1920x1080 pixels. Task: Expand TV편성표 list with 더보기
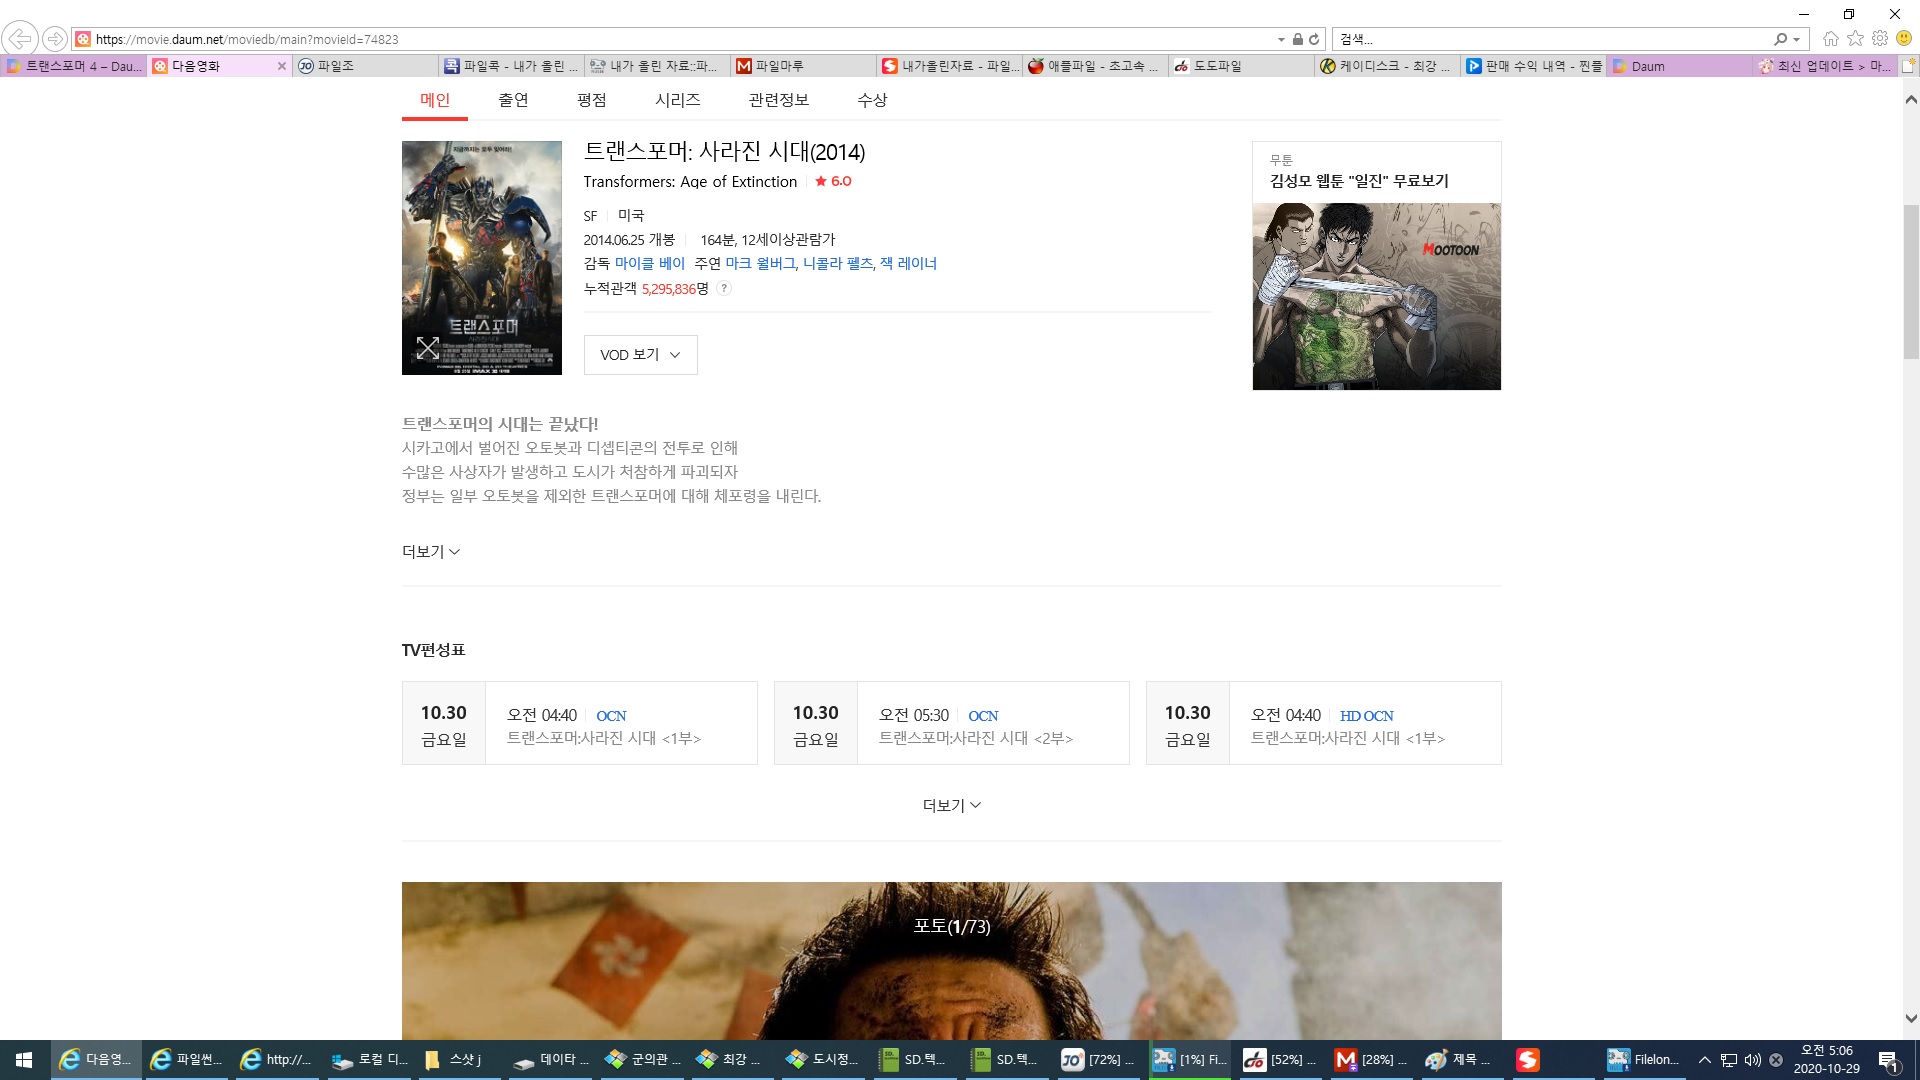point(952,805)
